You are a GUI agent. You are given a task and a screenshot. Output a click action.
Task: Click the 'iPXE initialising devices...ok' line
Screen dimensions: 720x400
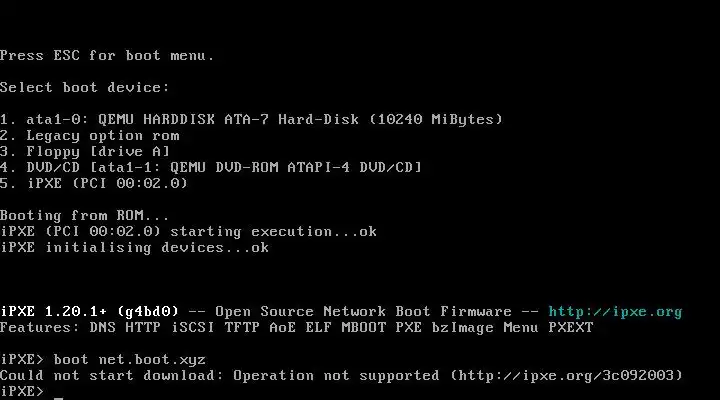(x=135, y=248)
